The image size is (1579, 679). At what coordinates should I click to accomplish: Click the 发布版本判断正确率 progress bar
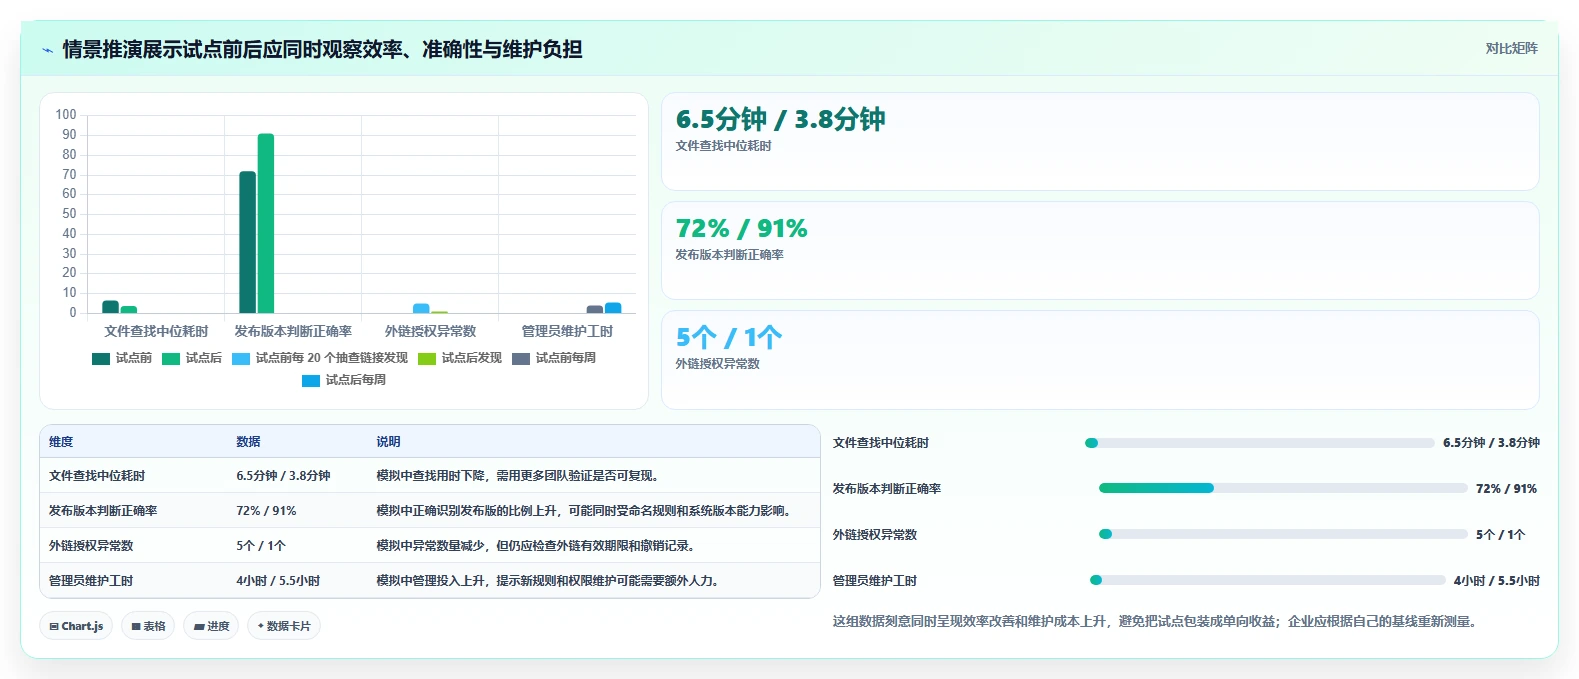click(1283, 488)
